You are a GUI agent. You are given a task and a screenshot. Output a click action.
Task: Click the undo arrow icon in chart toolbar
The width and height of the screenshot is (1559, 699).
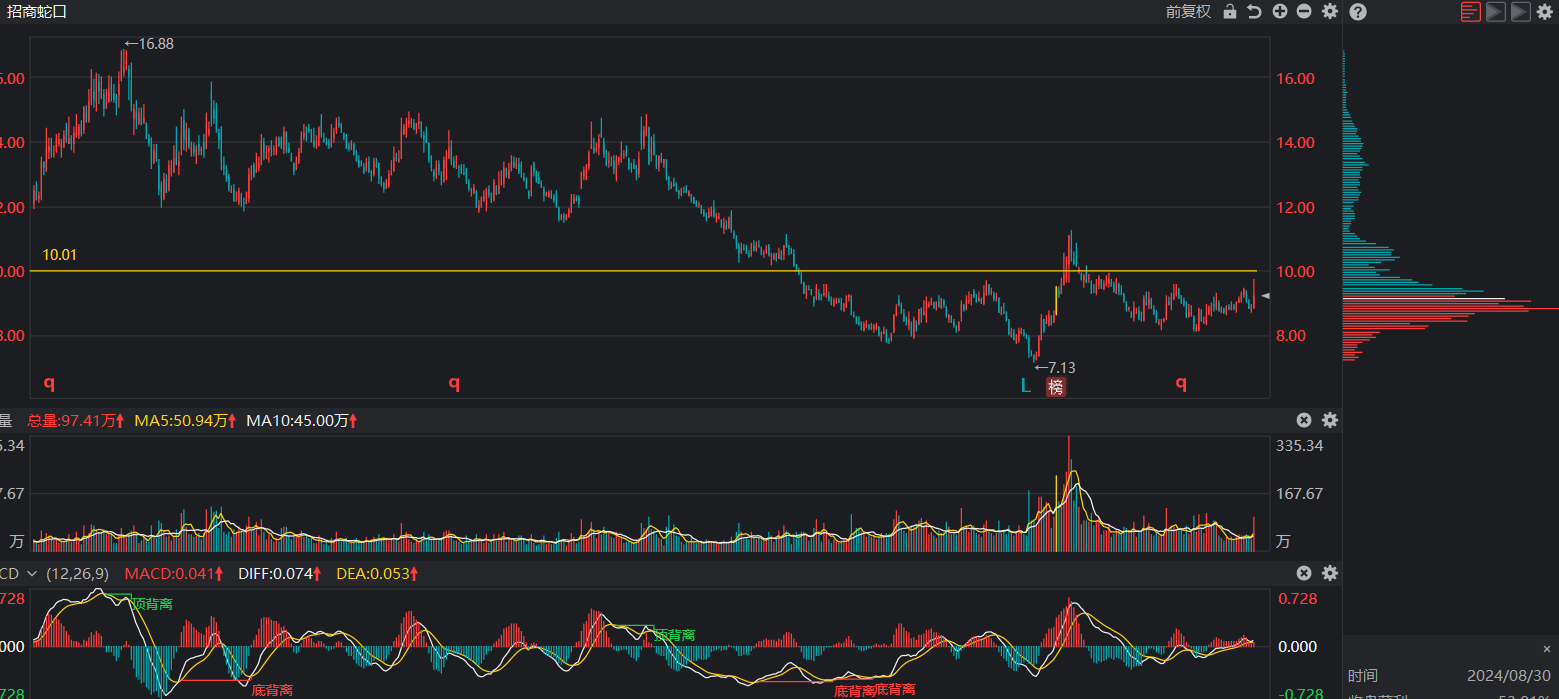click(x=1254, y=12)
